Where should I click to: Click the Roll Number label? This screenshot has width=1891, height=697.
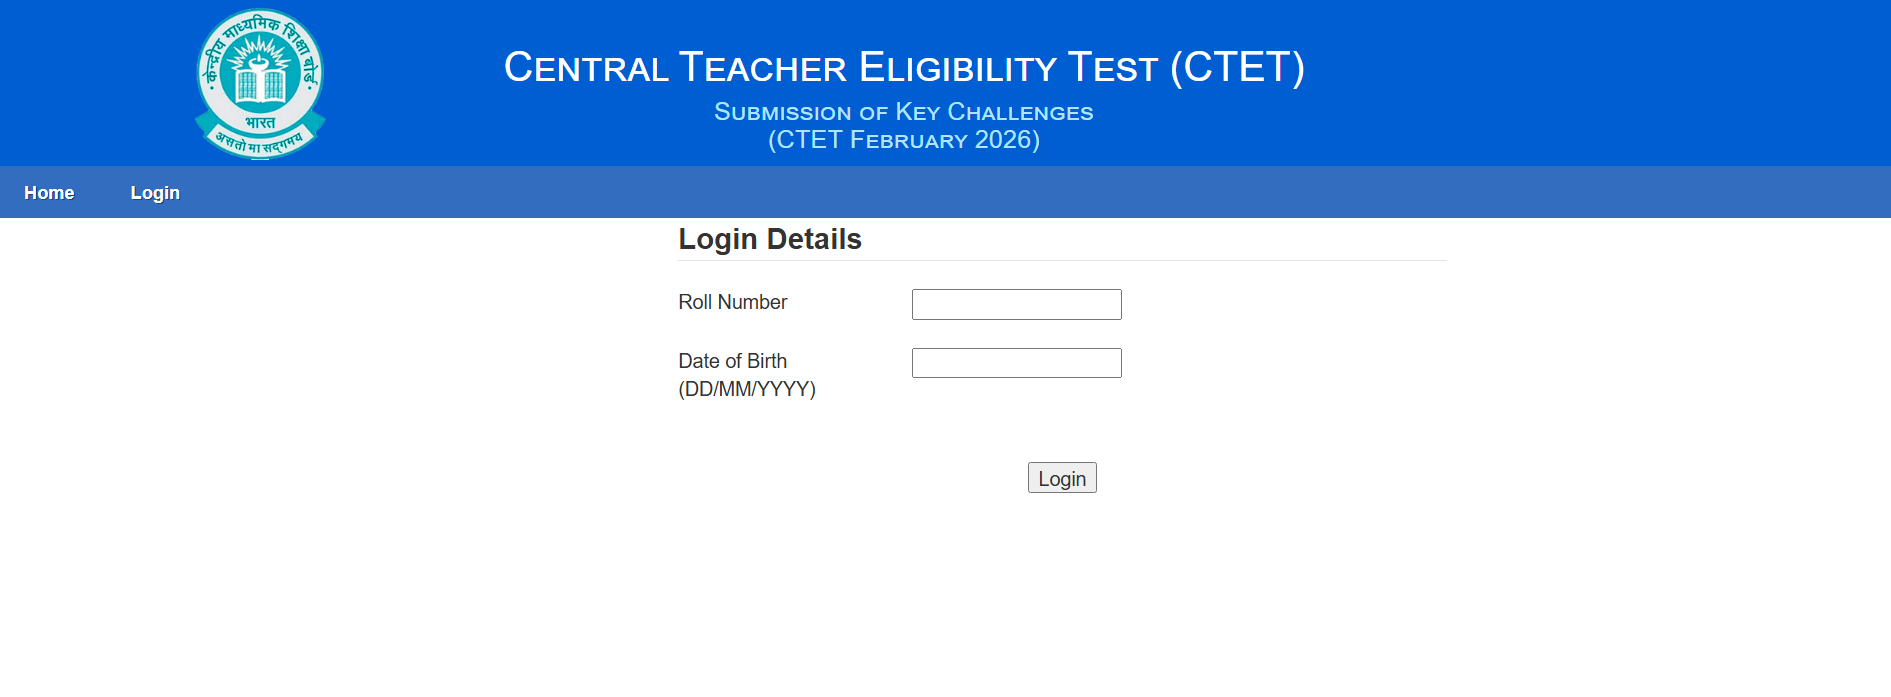tap(732, 302)
